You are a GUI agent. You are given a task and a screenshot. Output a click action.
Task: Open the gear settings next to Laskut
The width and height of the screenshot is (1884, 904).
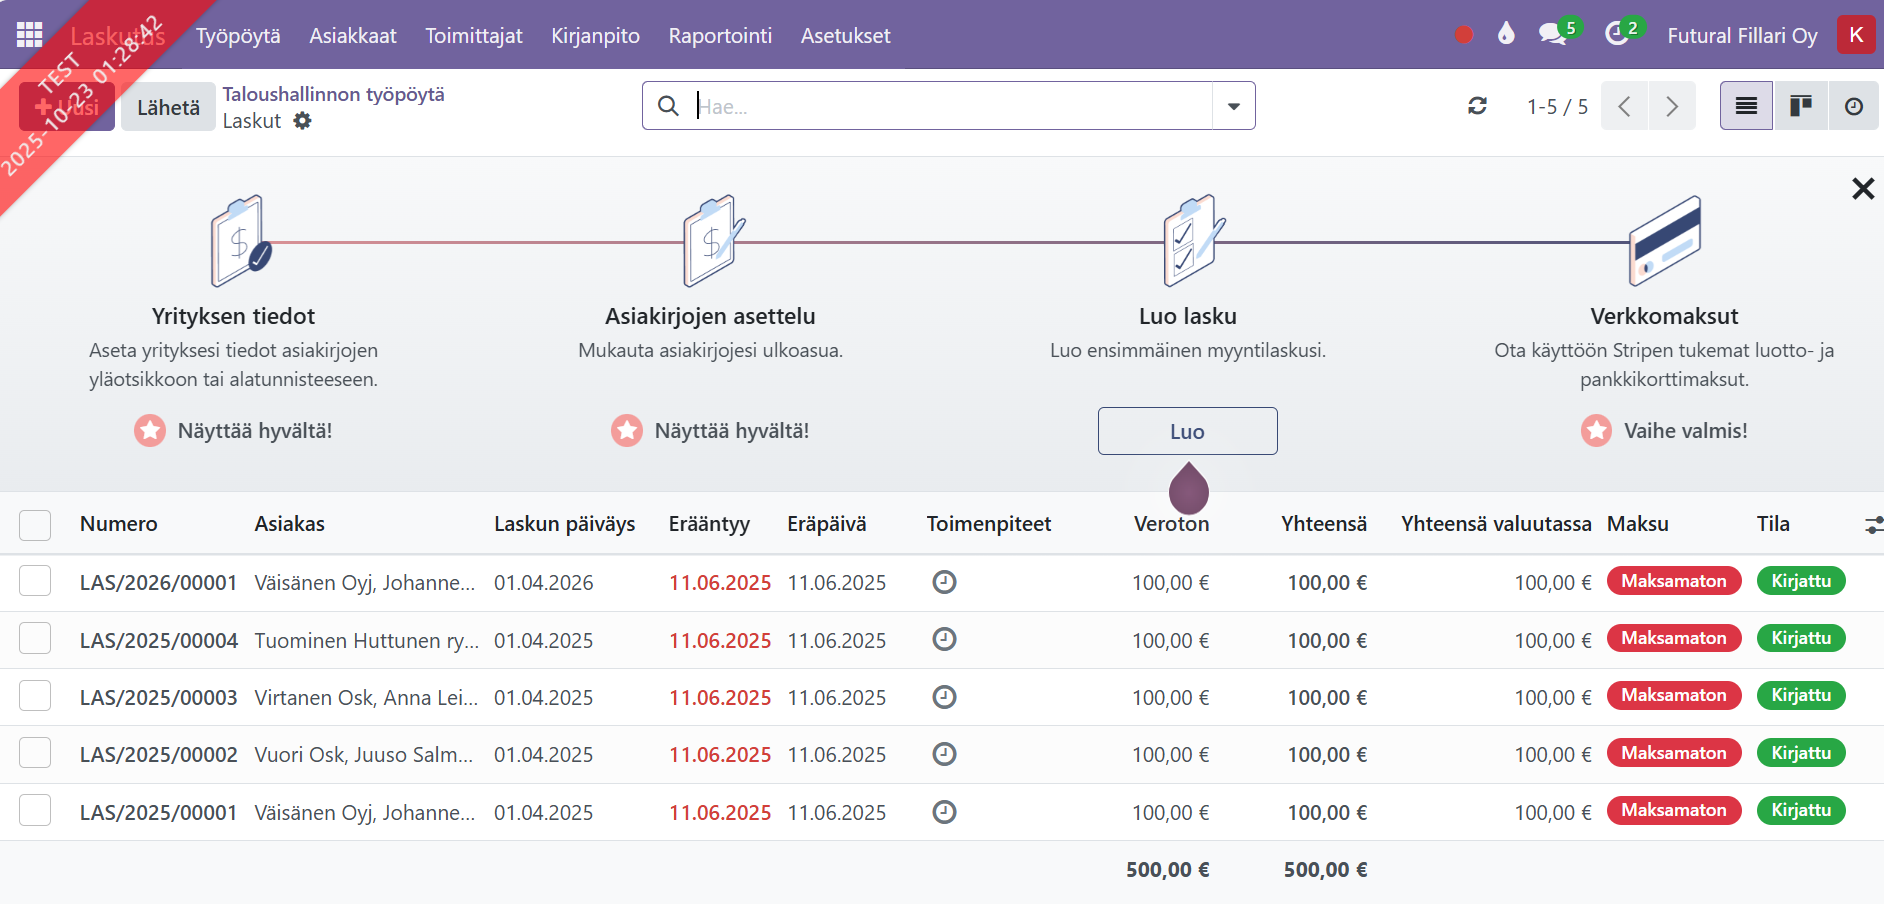click(x=302, y=121)
